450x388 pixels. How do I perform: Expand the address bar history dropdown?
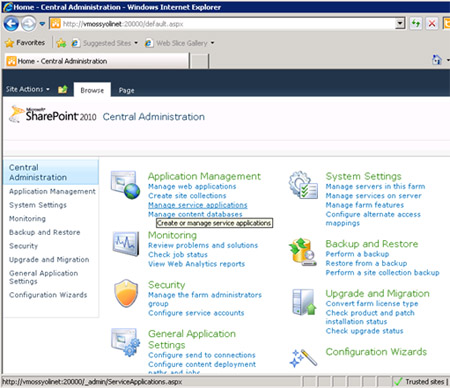click(400, 24)
